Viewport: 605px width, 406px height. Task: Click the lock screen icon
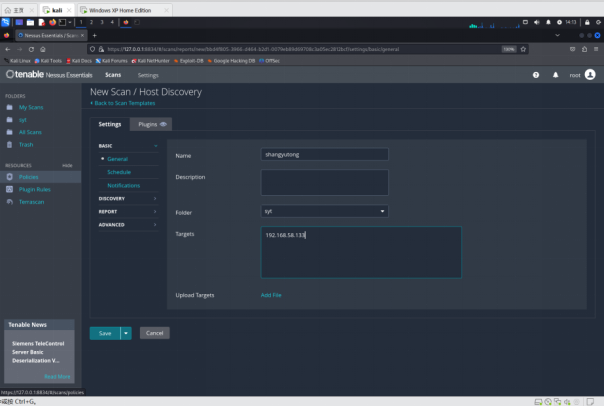[587, 22]
